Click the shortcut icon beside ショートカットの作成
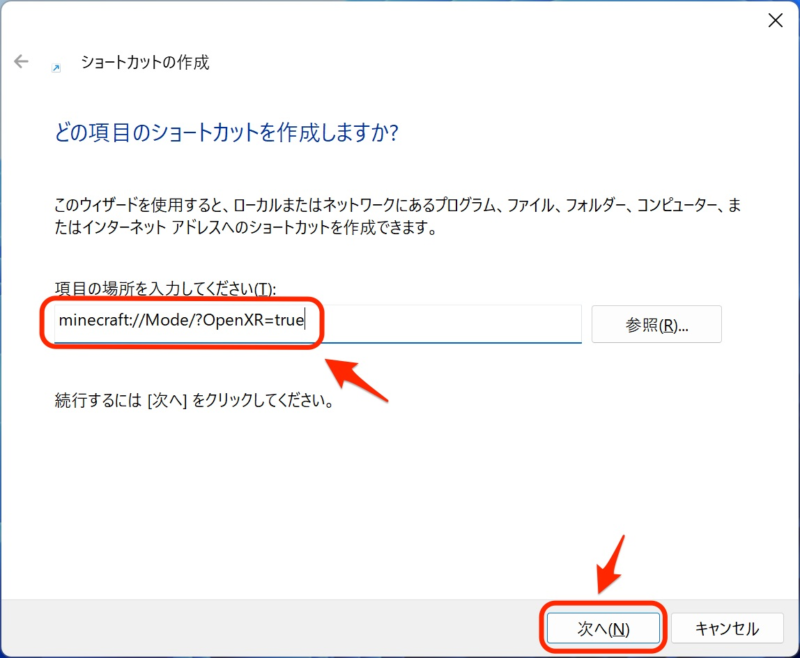800x658 pixels. [56, 67]
